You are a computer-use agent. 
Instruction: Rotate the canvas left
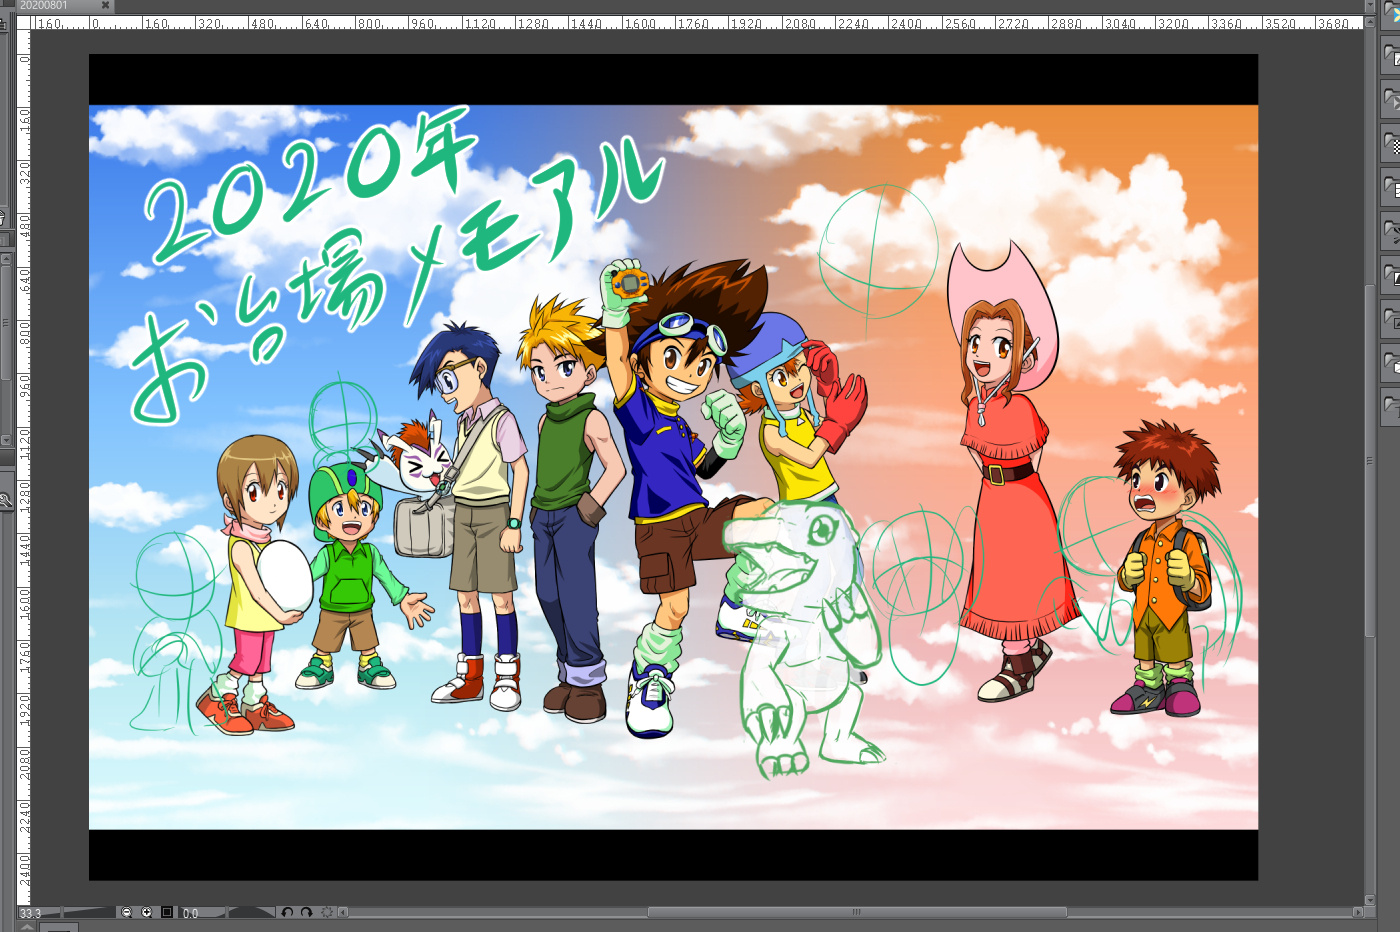(287, 912)
